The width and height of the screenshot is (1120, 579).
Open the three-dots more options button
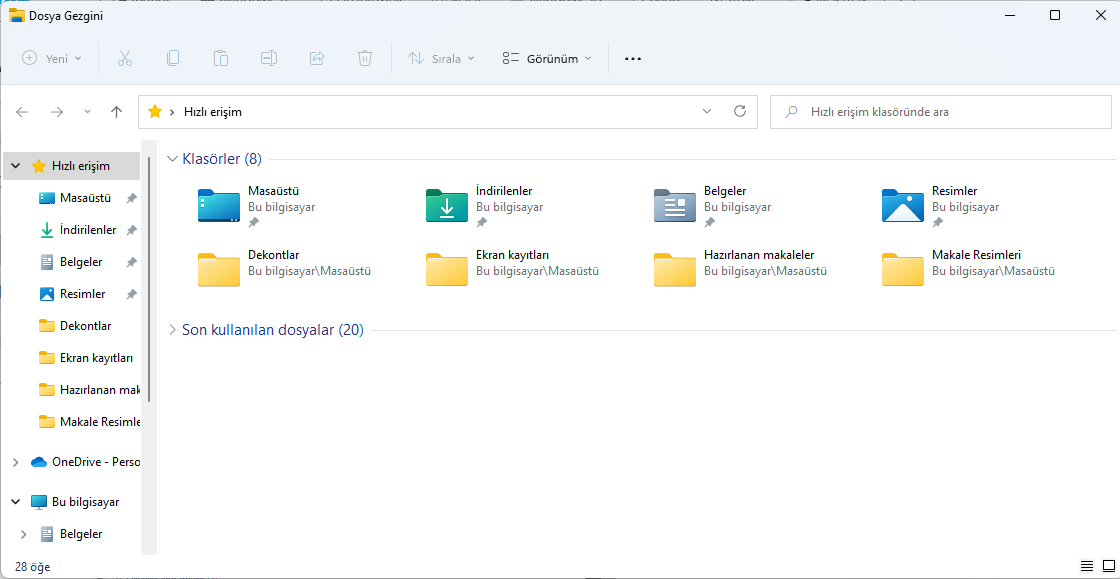(632, 58)
